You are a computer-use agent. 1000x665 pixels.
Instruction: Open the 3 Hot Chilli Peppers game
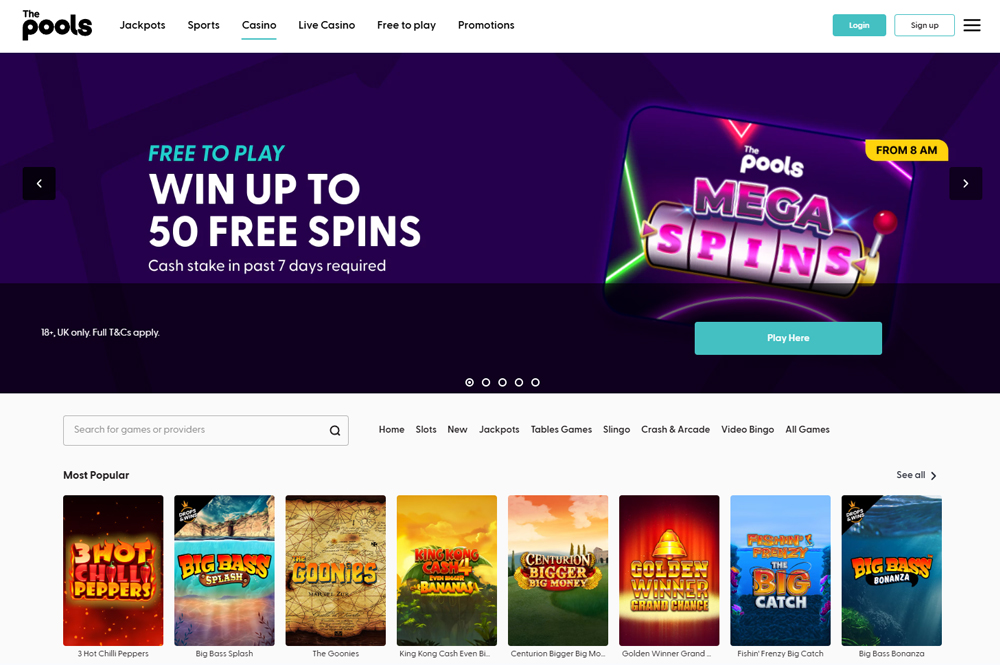tap(113, 570)
